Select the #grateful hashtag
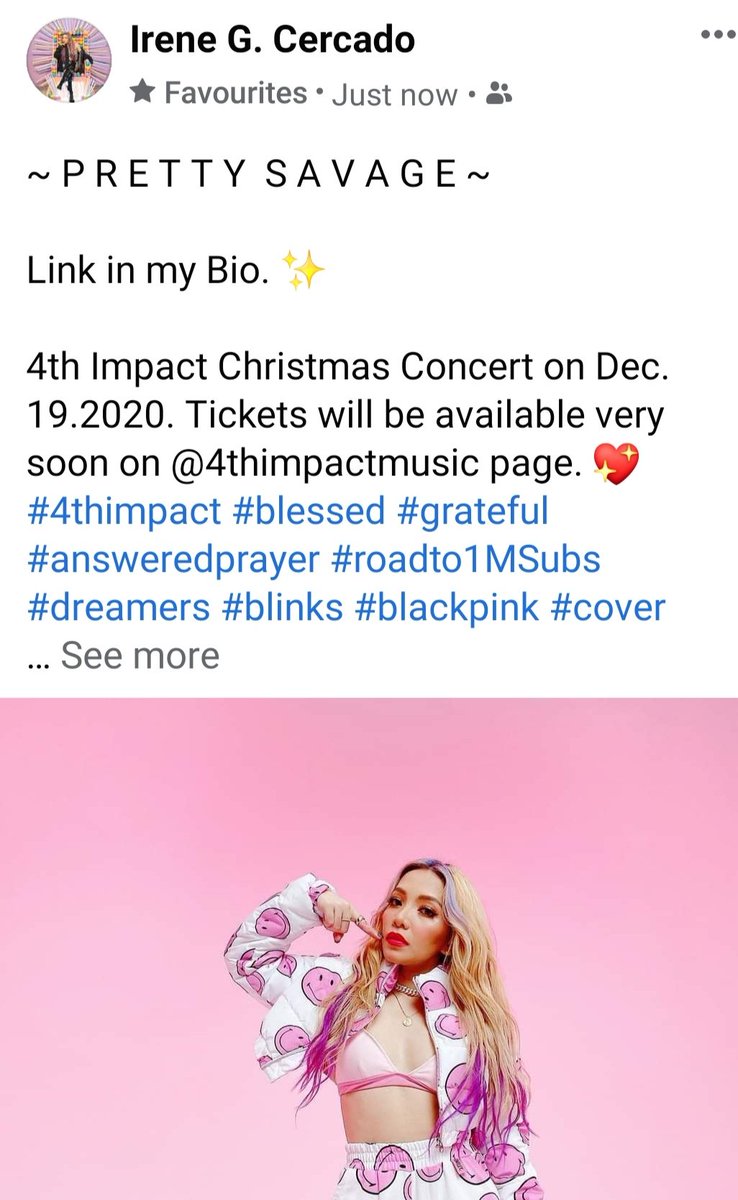Image resolution: width=738 pixels, height=1200 pixels. pyautogui.click(x=474, y=511)
